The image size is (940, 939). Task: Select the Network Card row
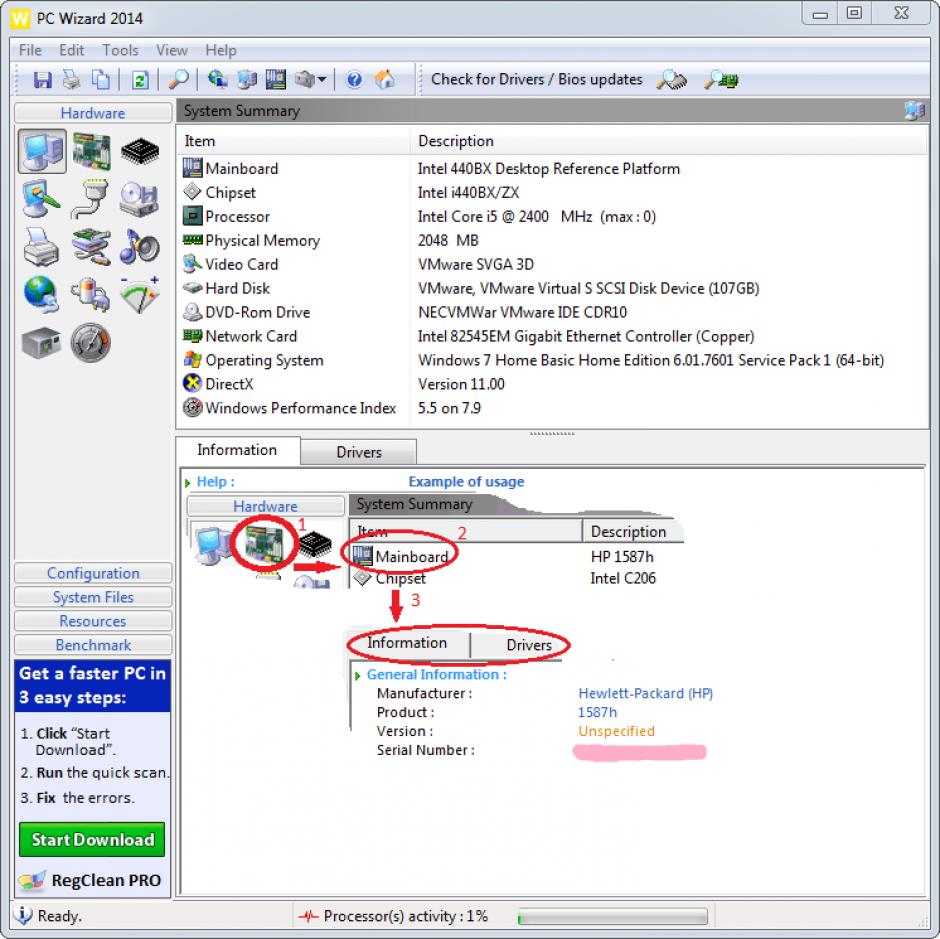(x=552, y=336)
